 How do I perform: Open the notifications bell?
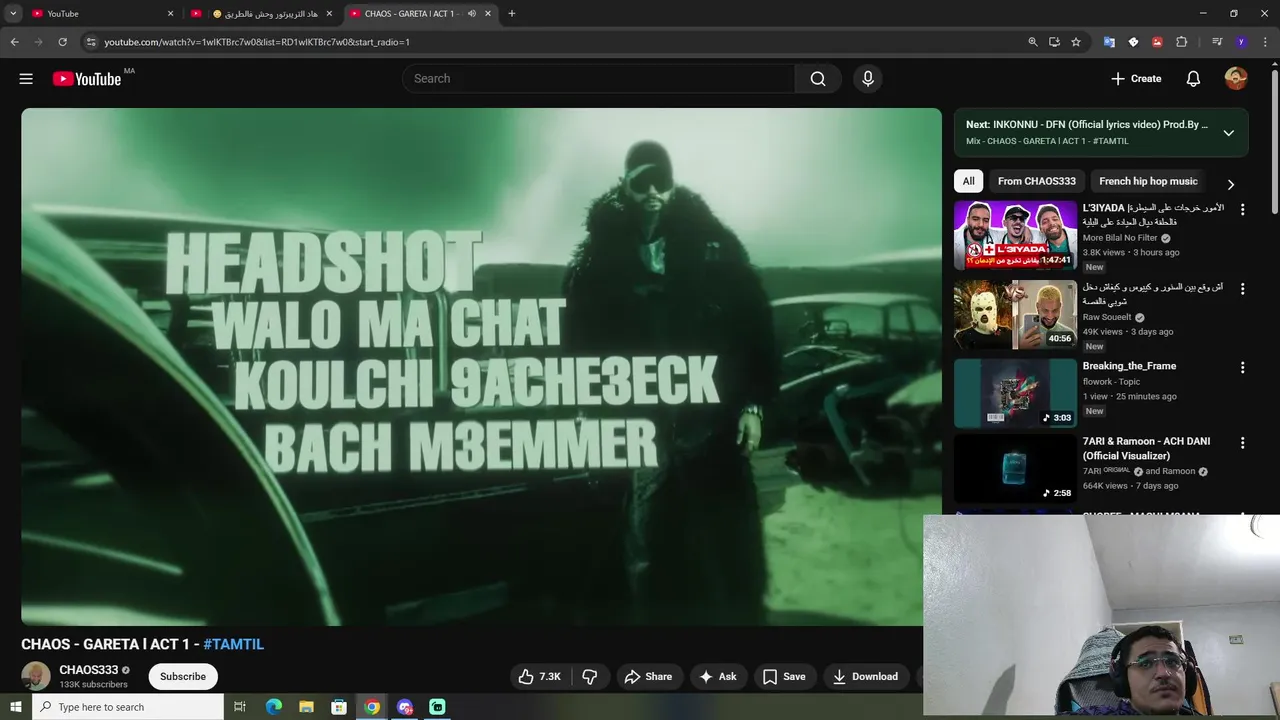[1193, 79]
